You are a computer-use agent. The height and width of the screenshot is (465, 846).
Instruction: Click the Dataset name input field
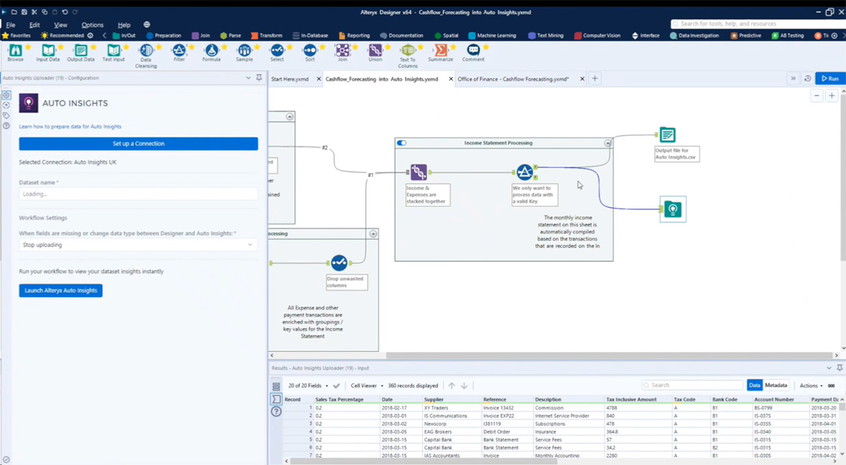click(138, 194)
